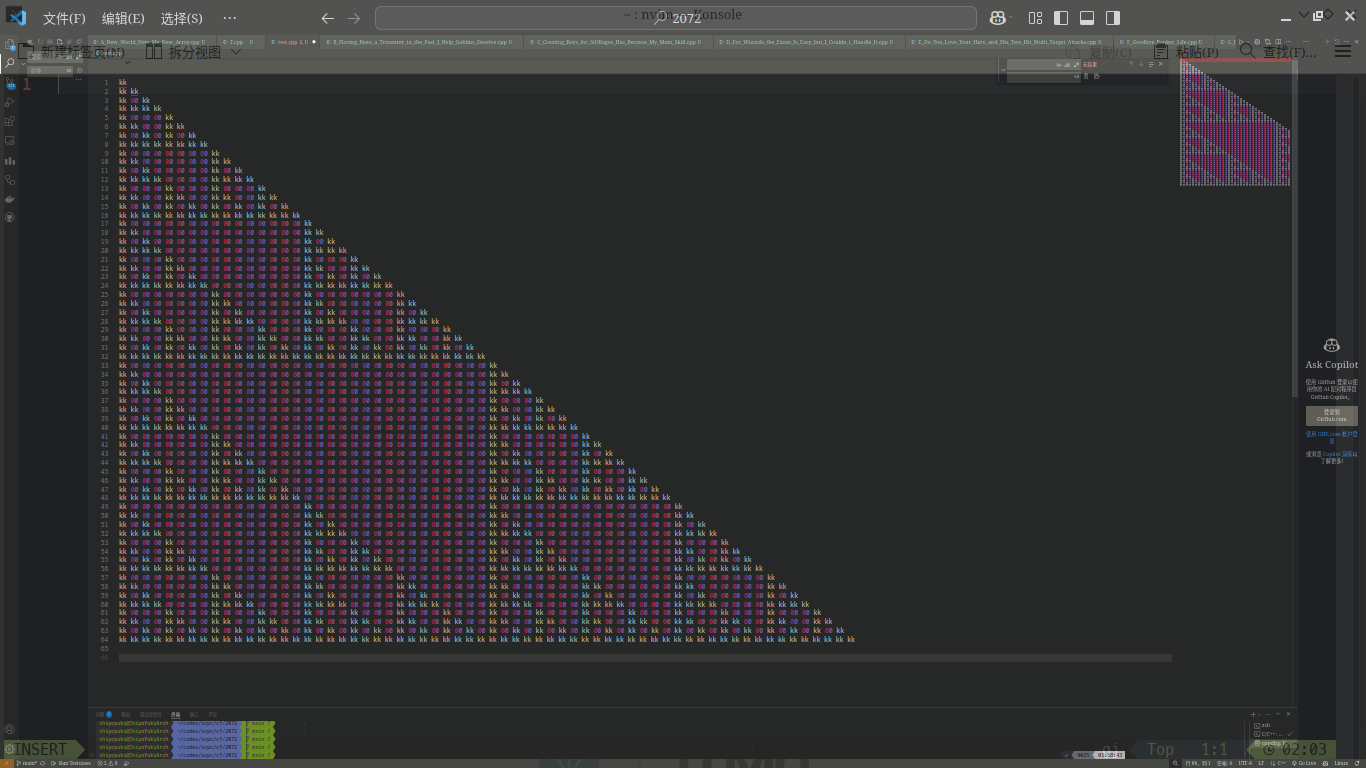Click the back navigation arrow

328,19
